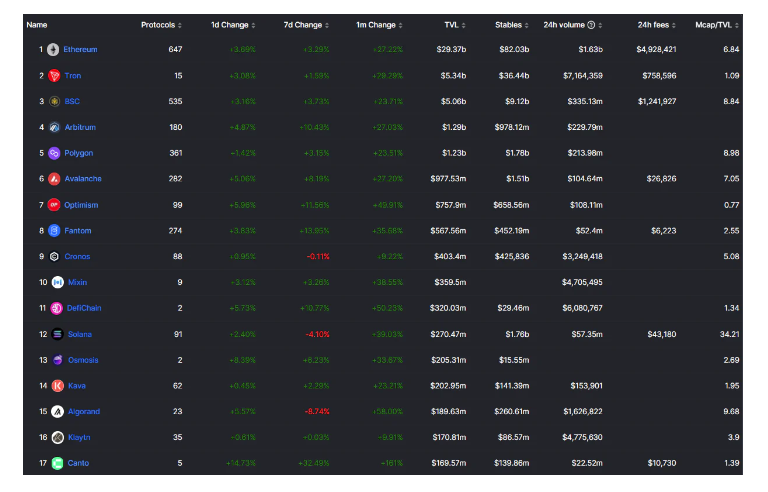768x492 pixels.
Task: Select Ethereum TVL value $29.37b
Action: click(451, 49)
